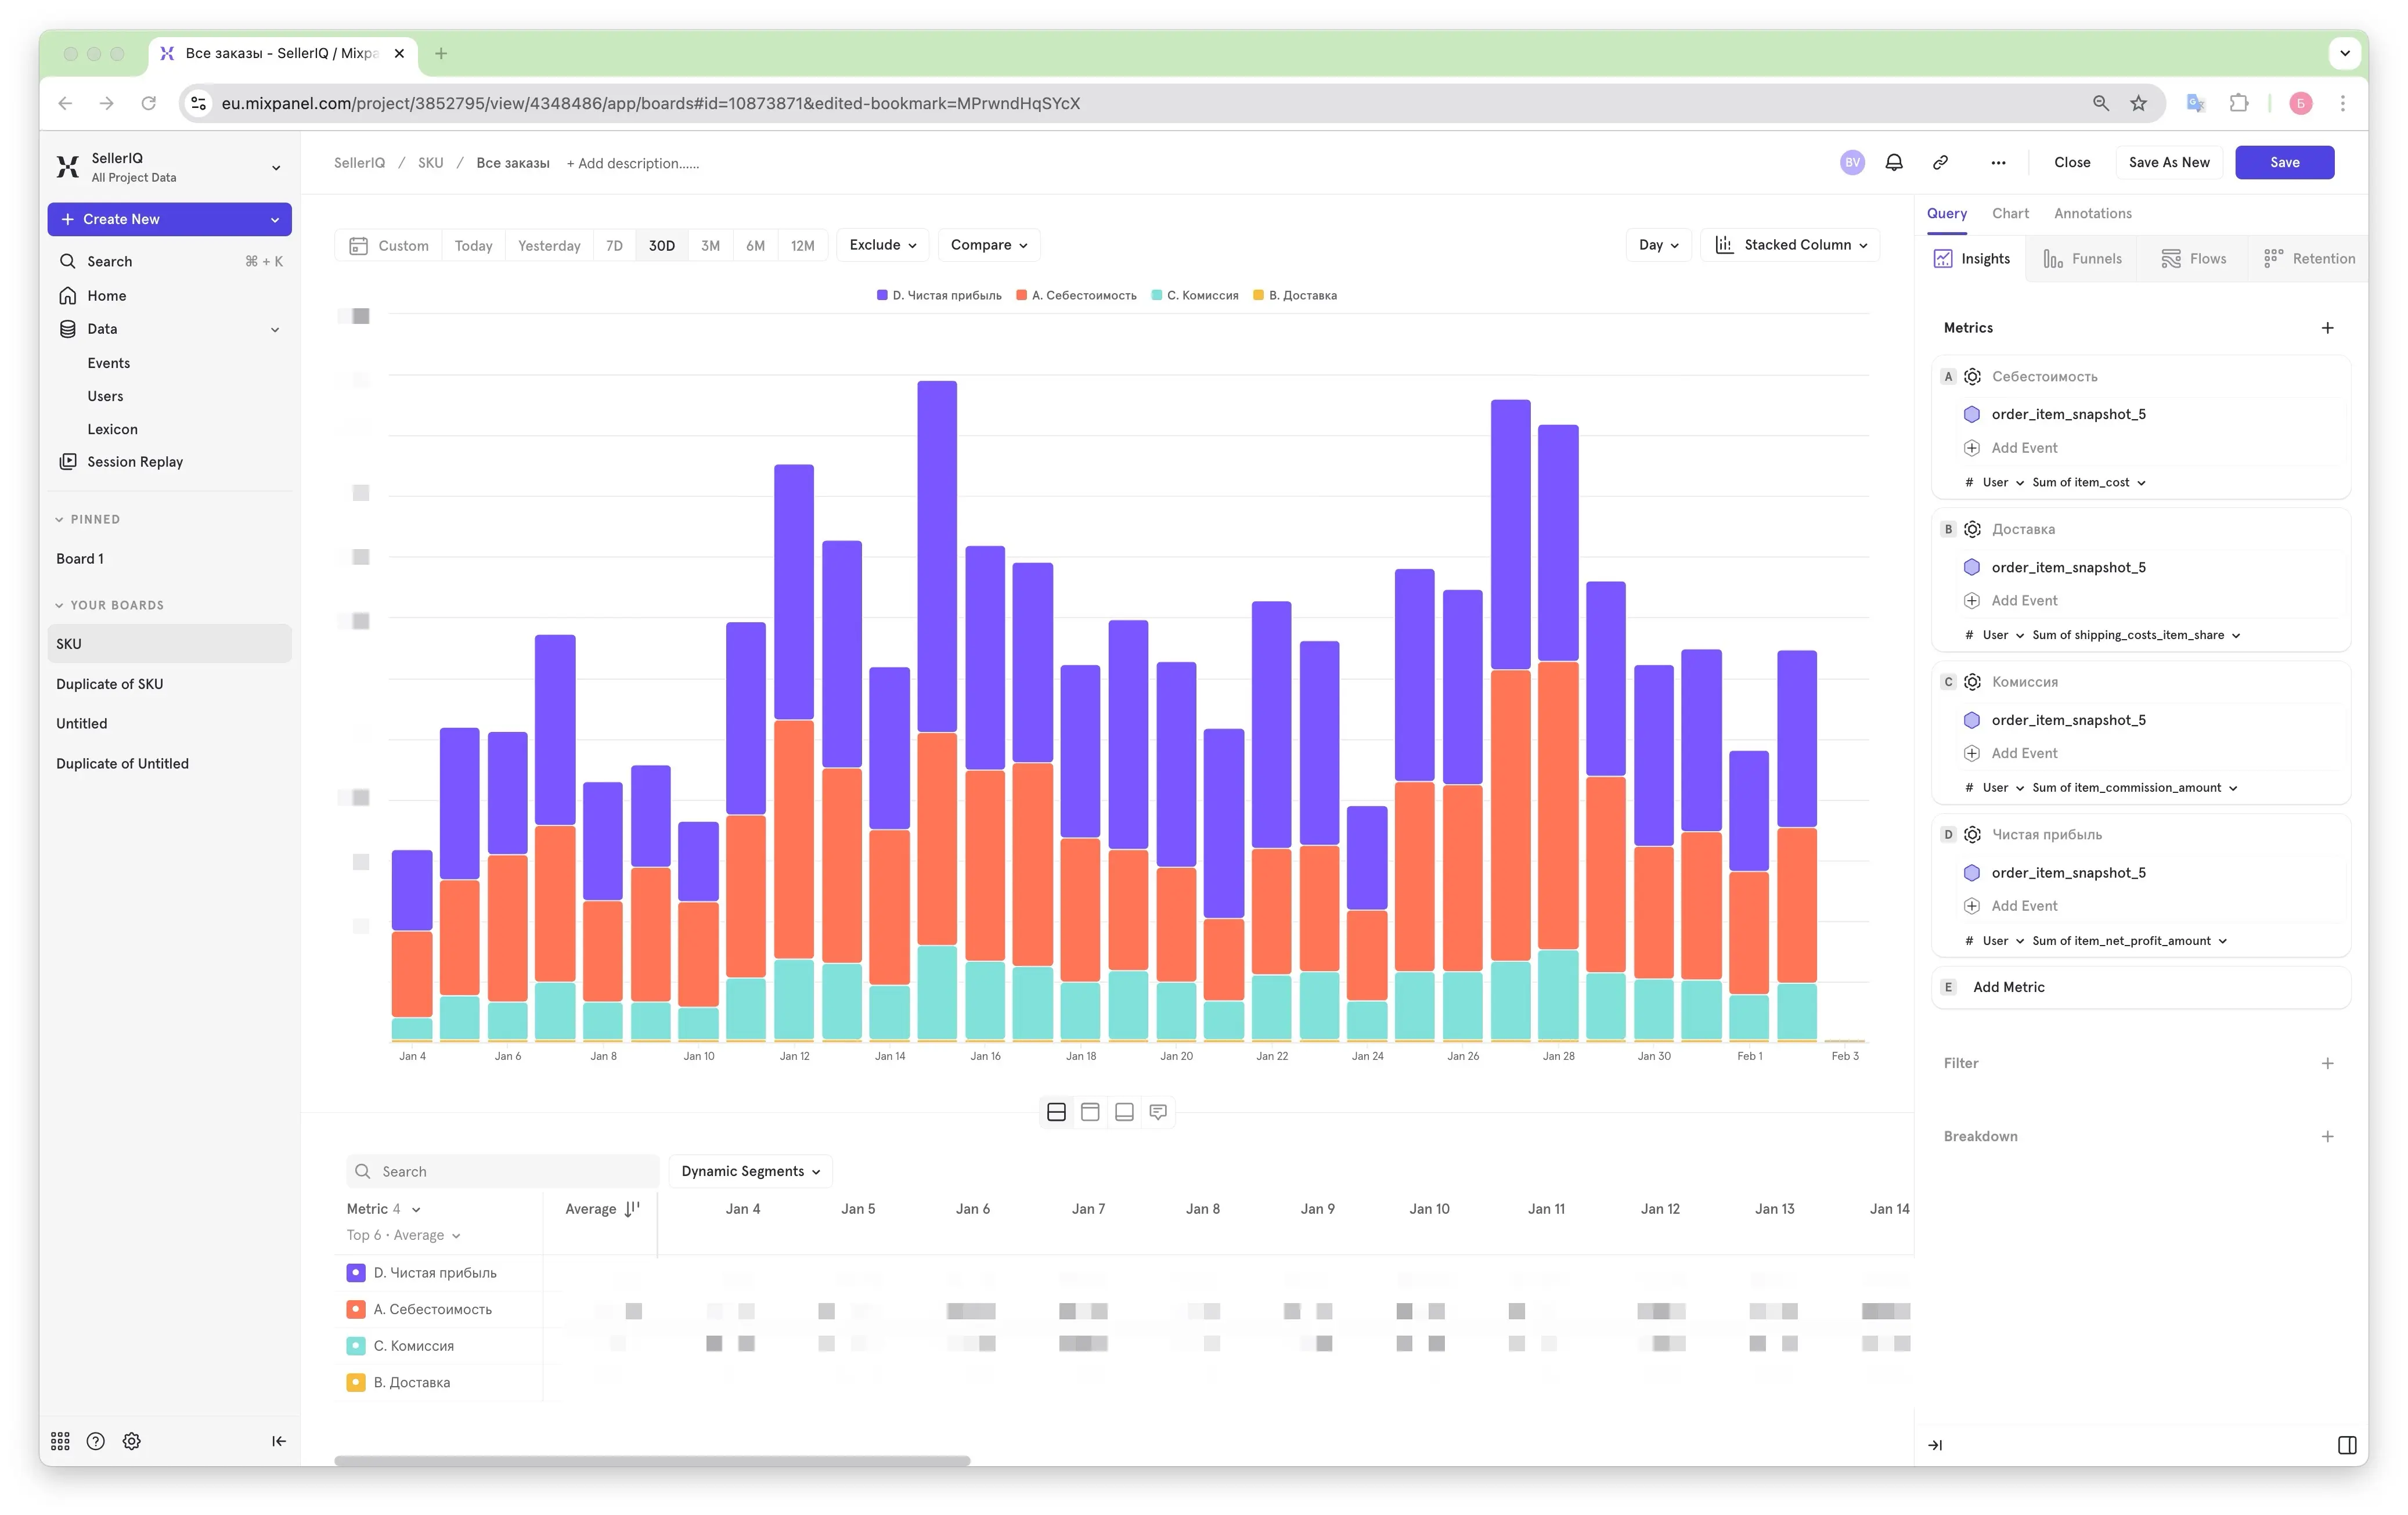Screen dimensions: 2408x1515
Task: Select the Flows report type
Action: click(2194, 259)
